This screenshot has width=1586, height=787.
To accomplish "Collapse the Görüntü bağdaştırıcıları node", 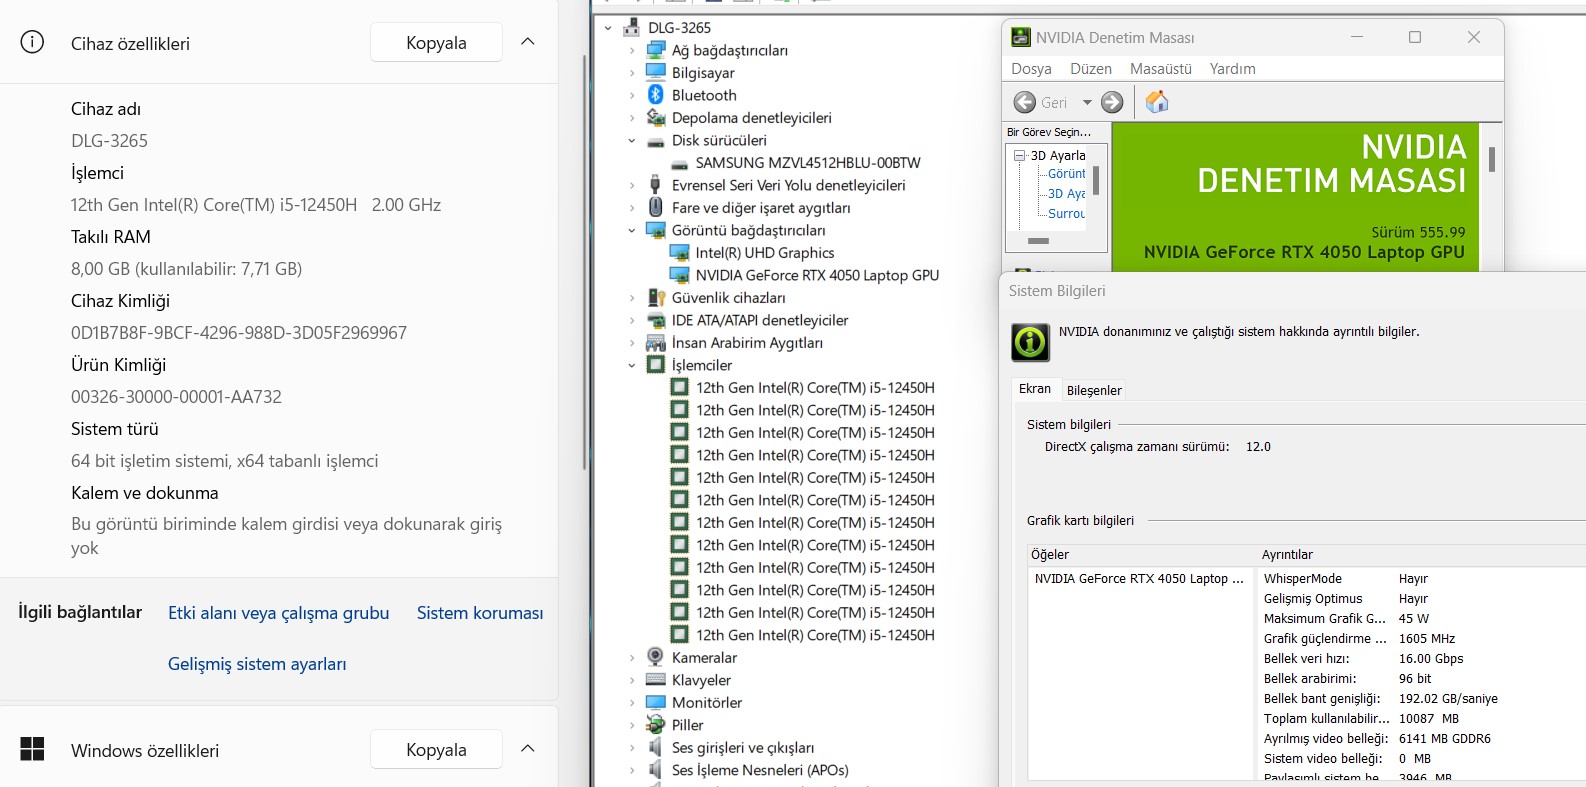I will click(x=632, y=231).
